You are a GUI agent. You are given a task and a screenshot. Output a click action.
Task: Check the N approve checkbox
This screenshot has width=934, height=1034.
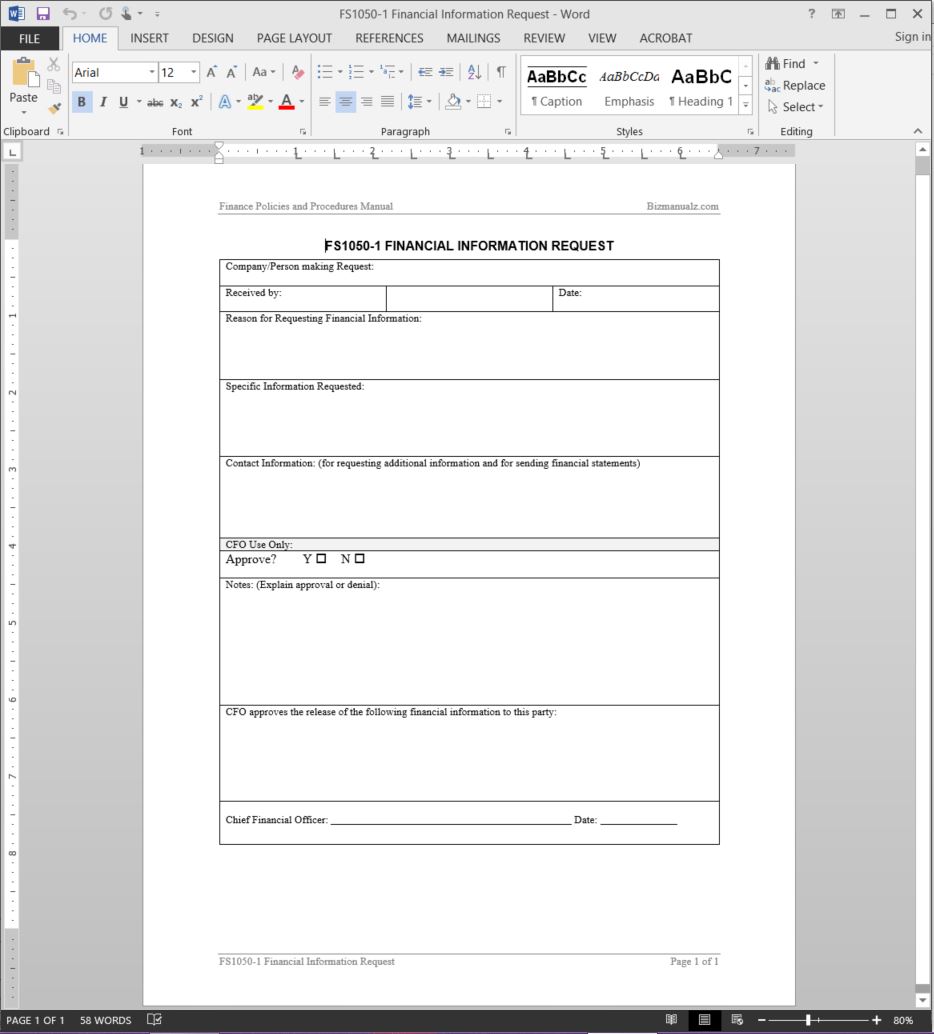coord(359,559)
